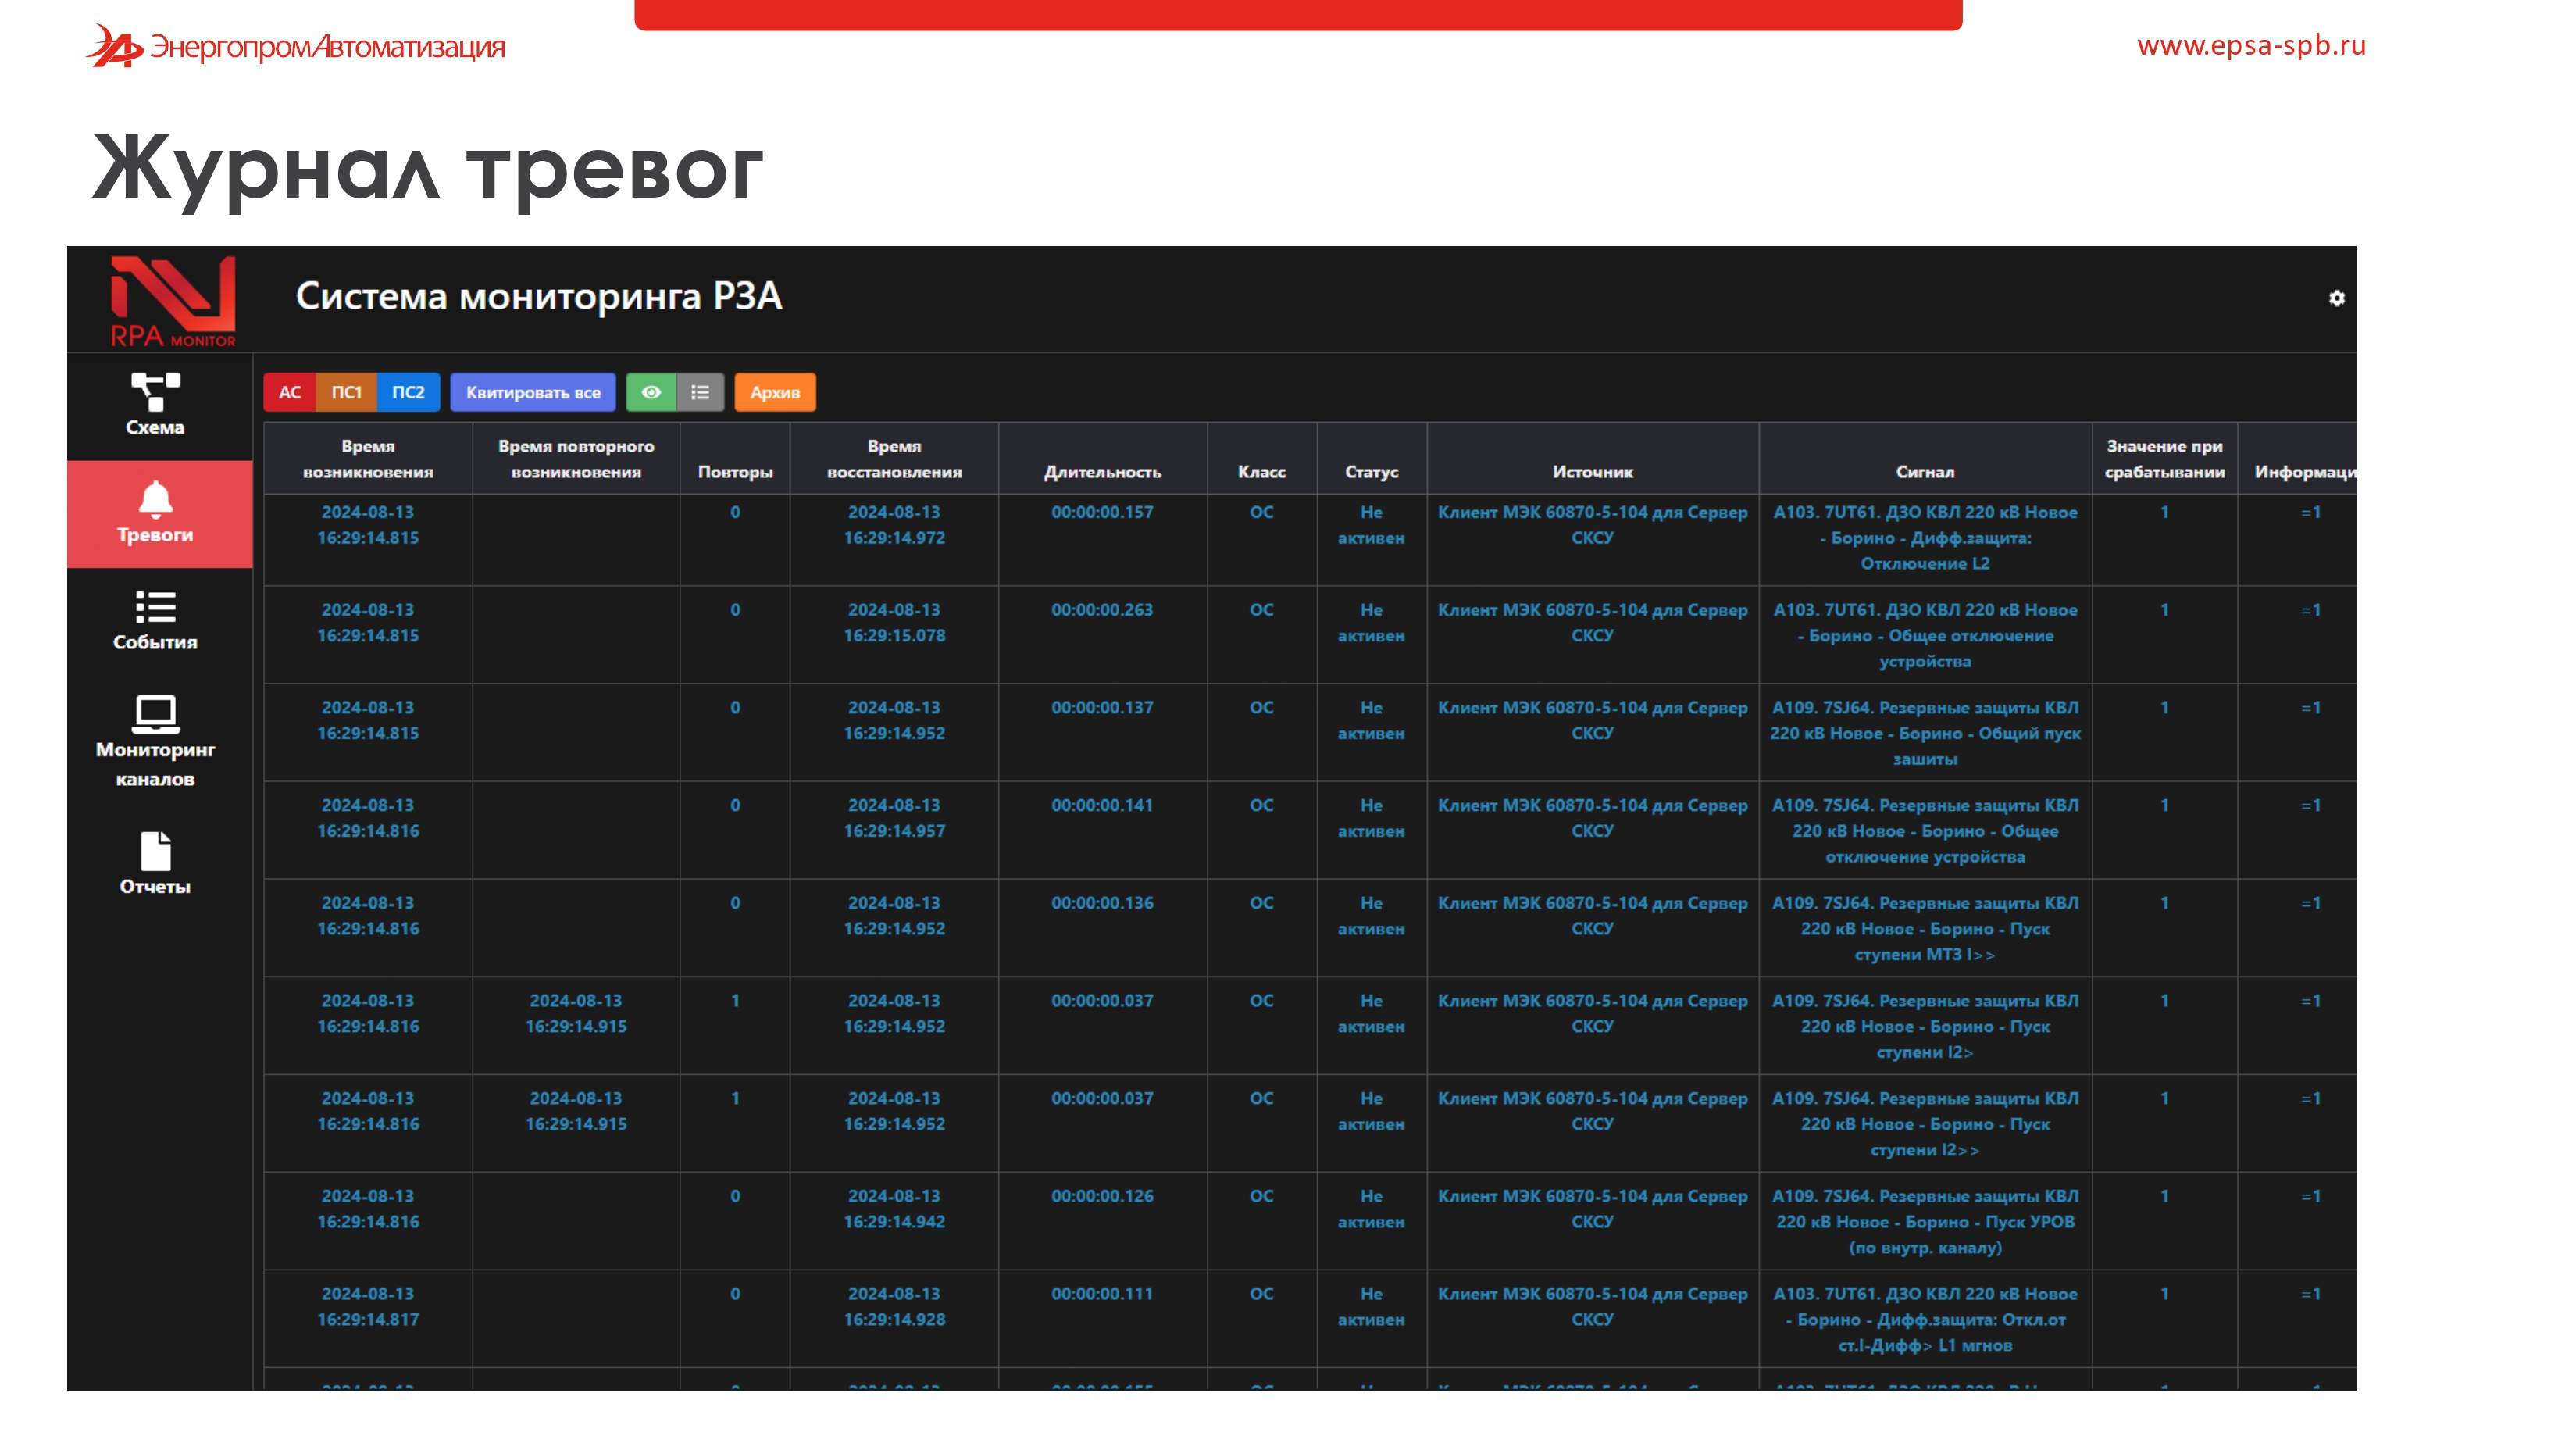2576x1450 pixels.
Task: Click the Тревоги bell icon
Action: point(155,499)
